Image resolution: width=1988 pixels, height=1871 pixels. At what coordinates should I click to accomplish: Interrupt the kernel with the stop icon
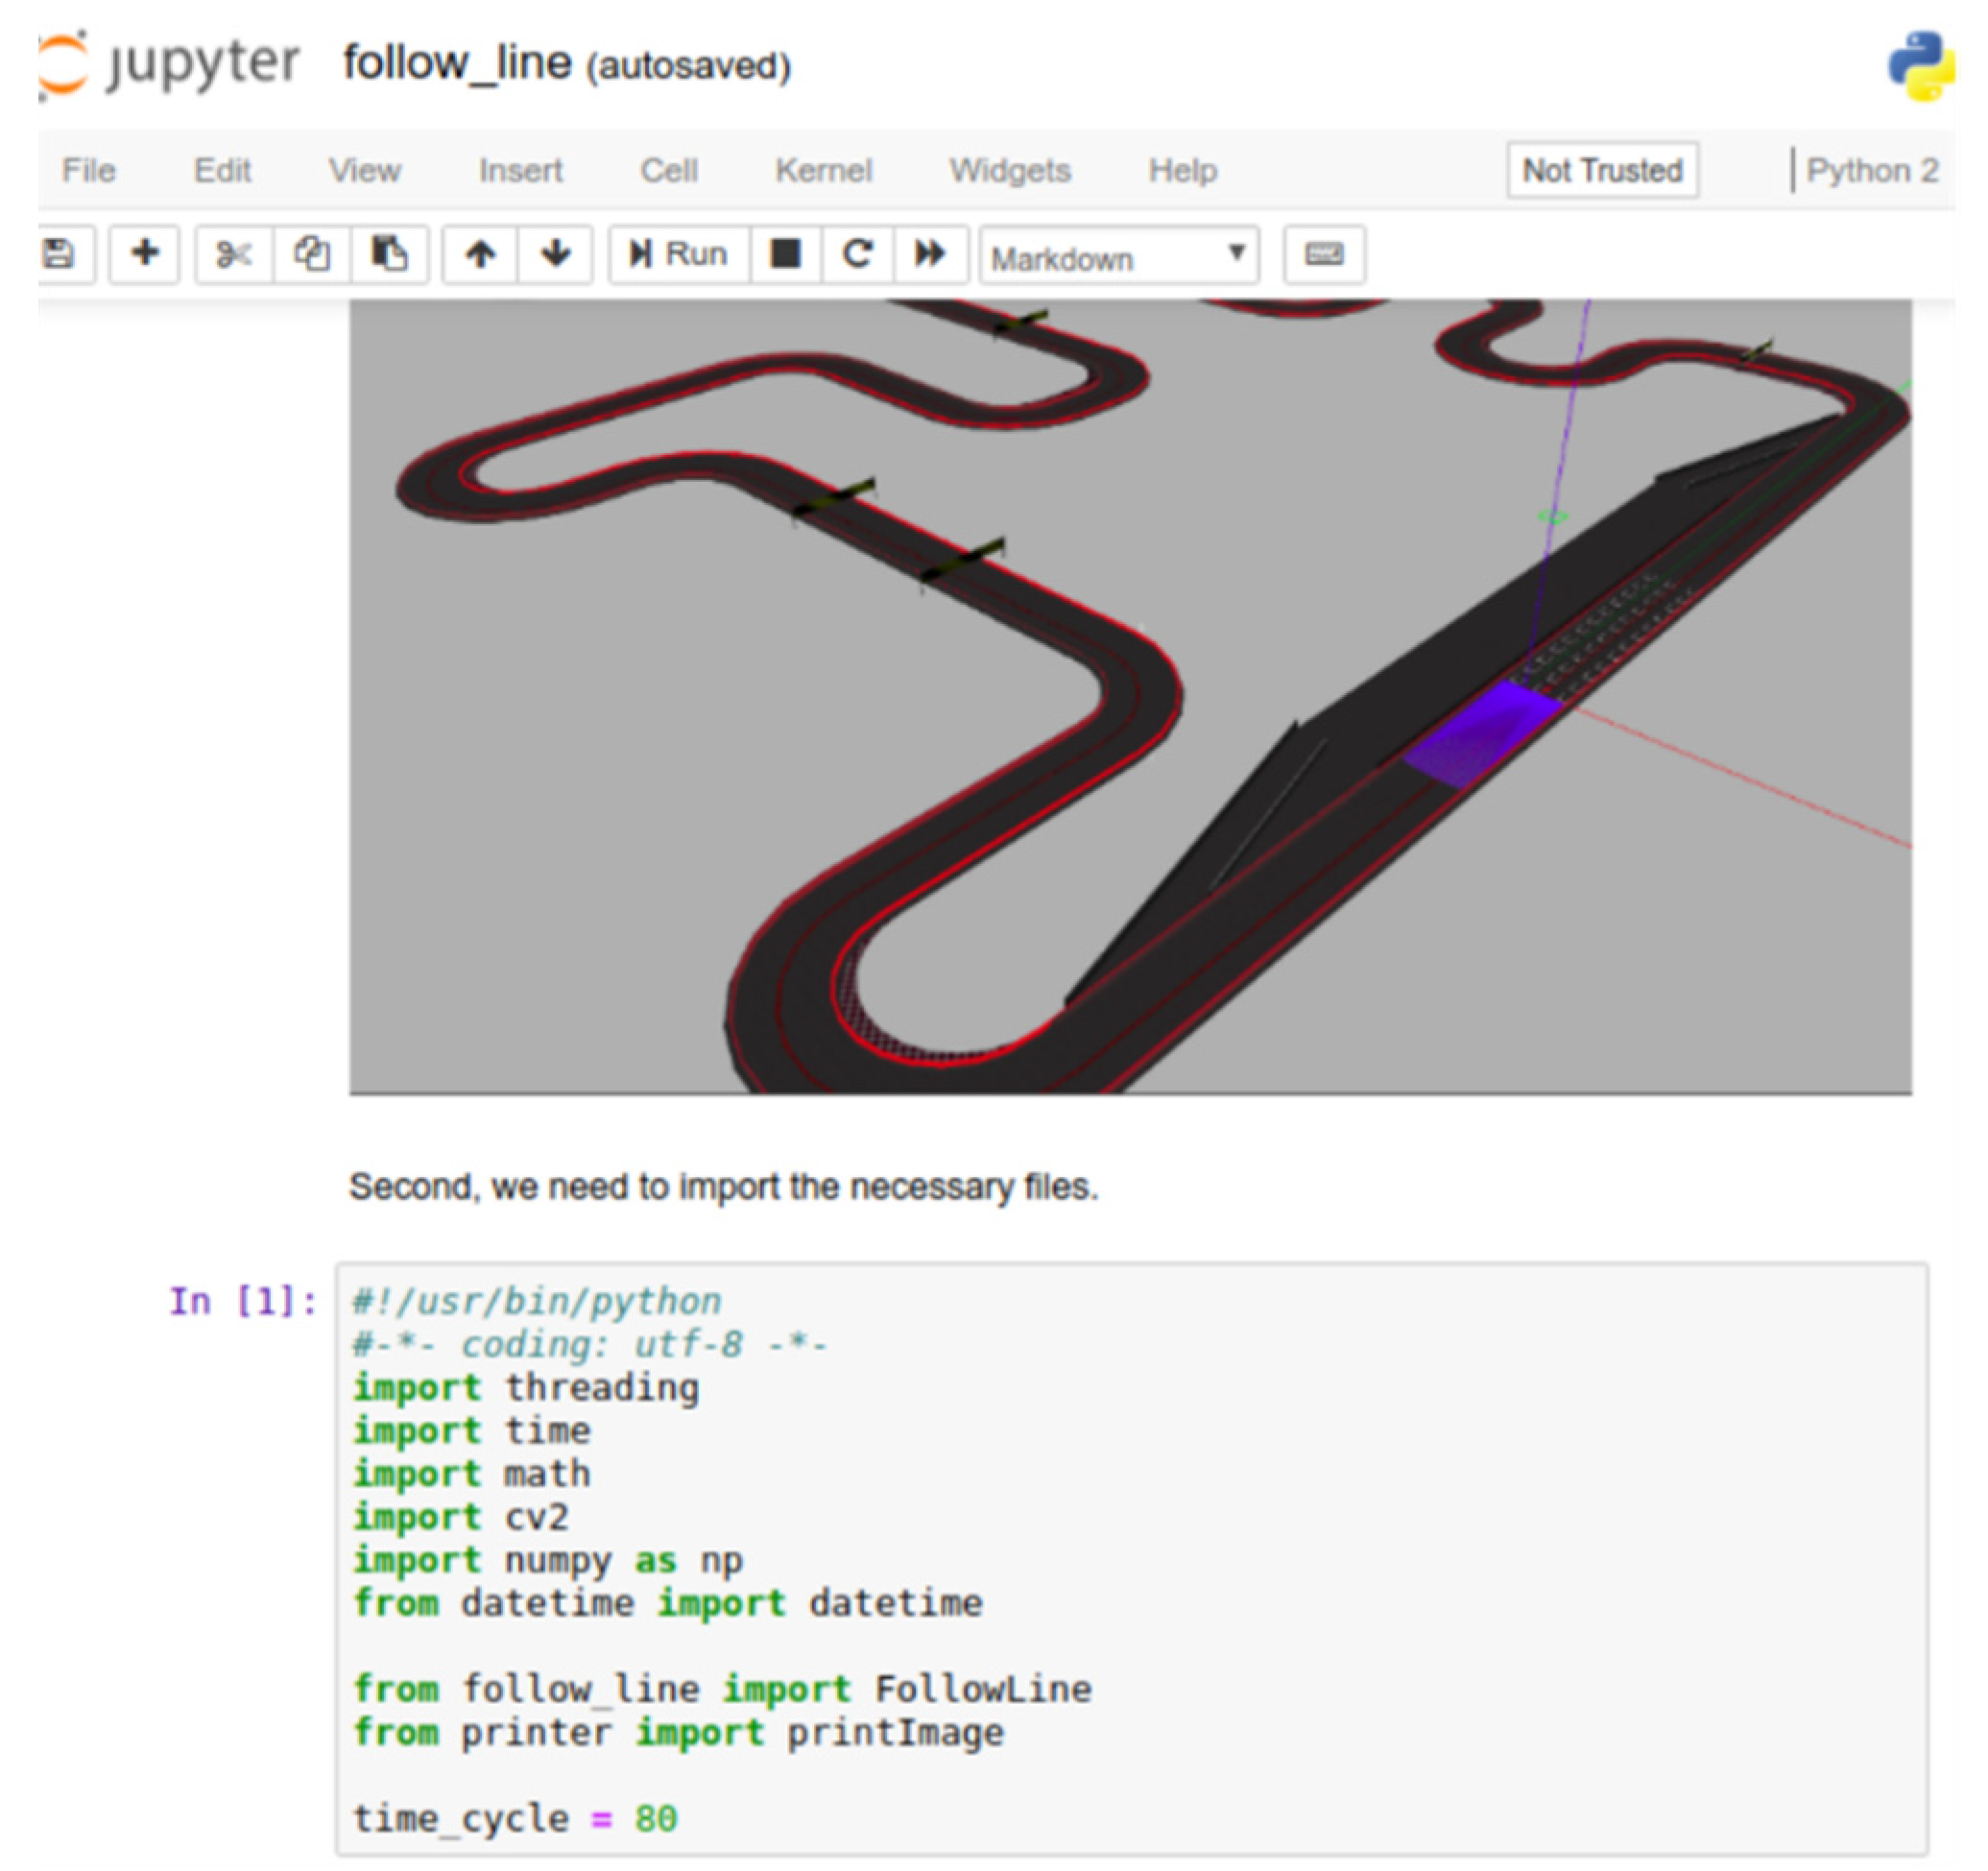[786, 254]
